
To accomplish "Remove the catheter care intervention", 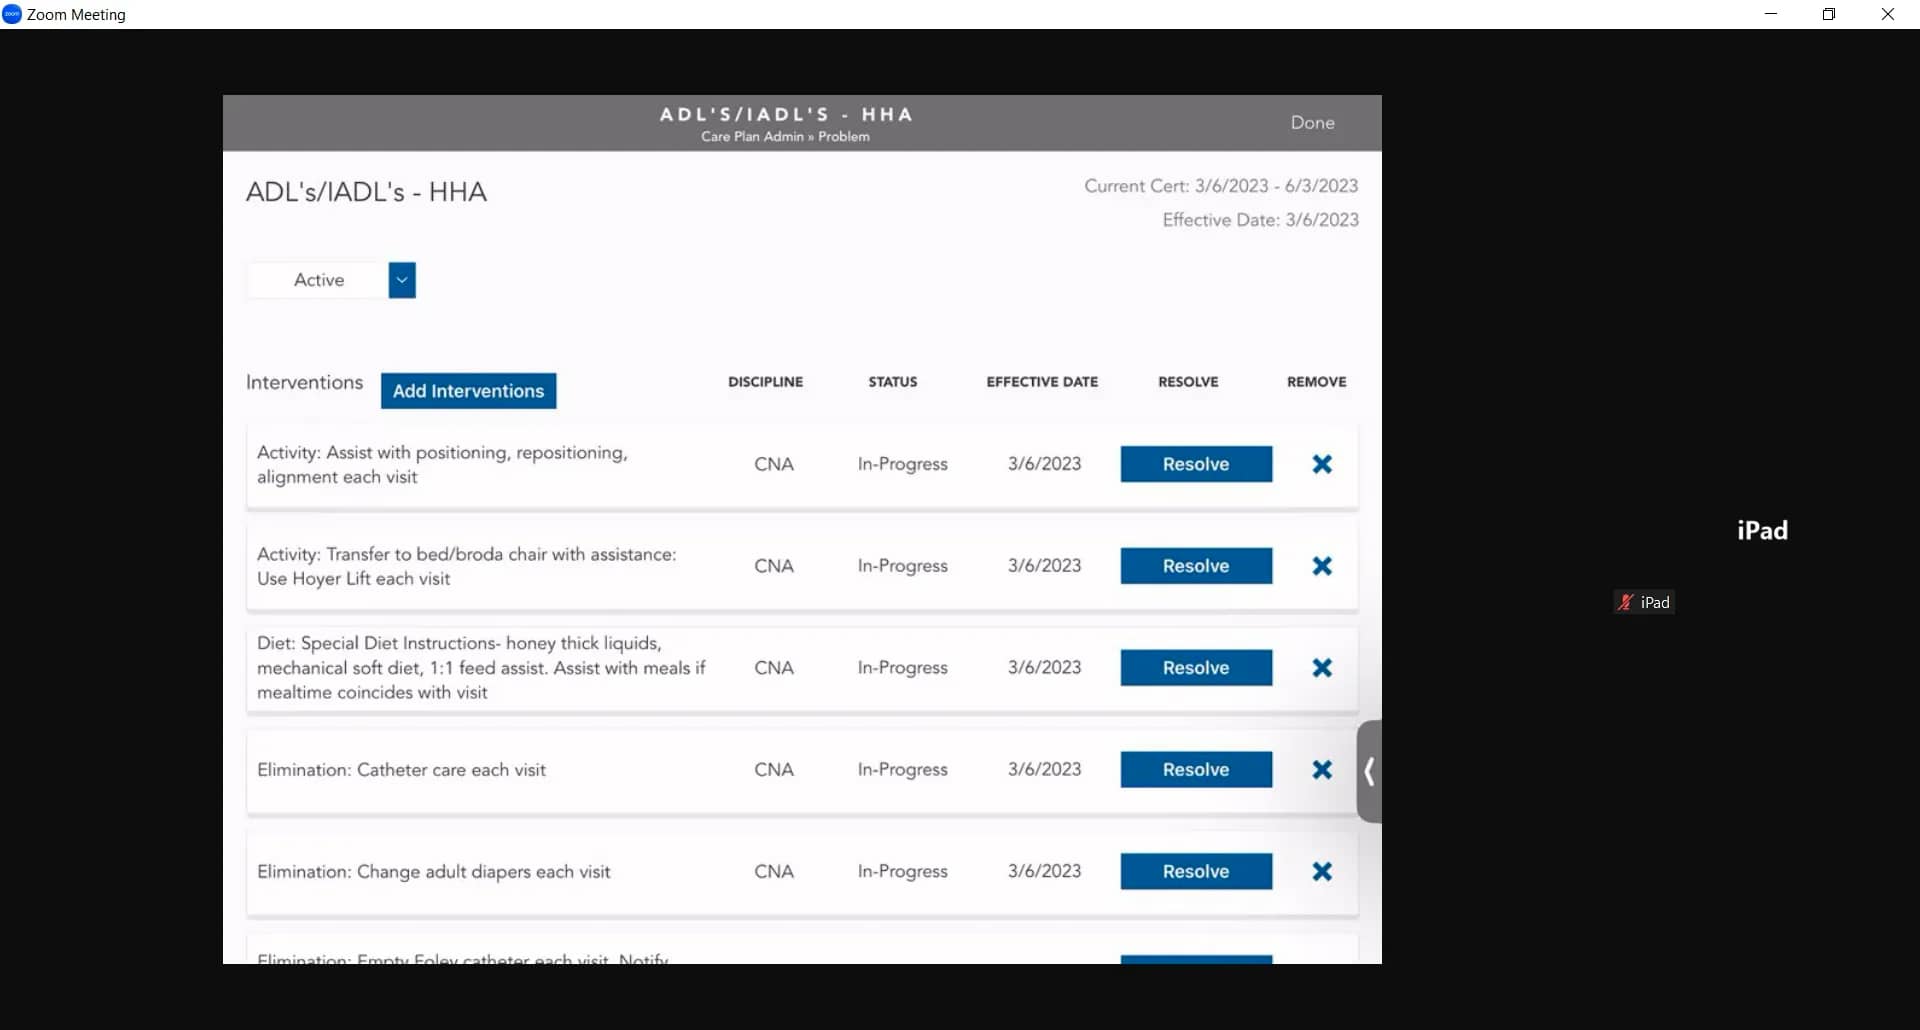I will [x=1321, y=769].
